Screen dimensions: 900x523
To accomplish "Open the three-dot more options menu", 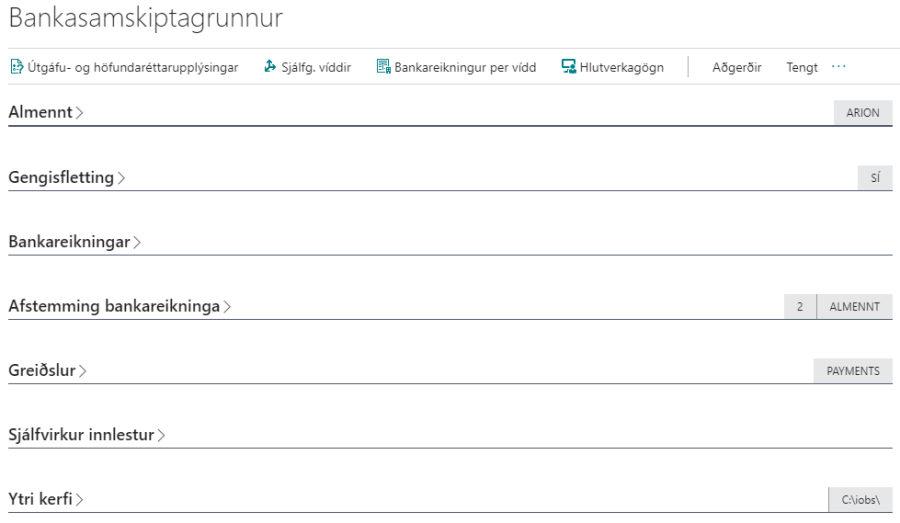I will [x=838, y=67].
